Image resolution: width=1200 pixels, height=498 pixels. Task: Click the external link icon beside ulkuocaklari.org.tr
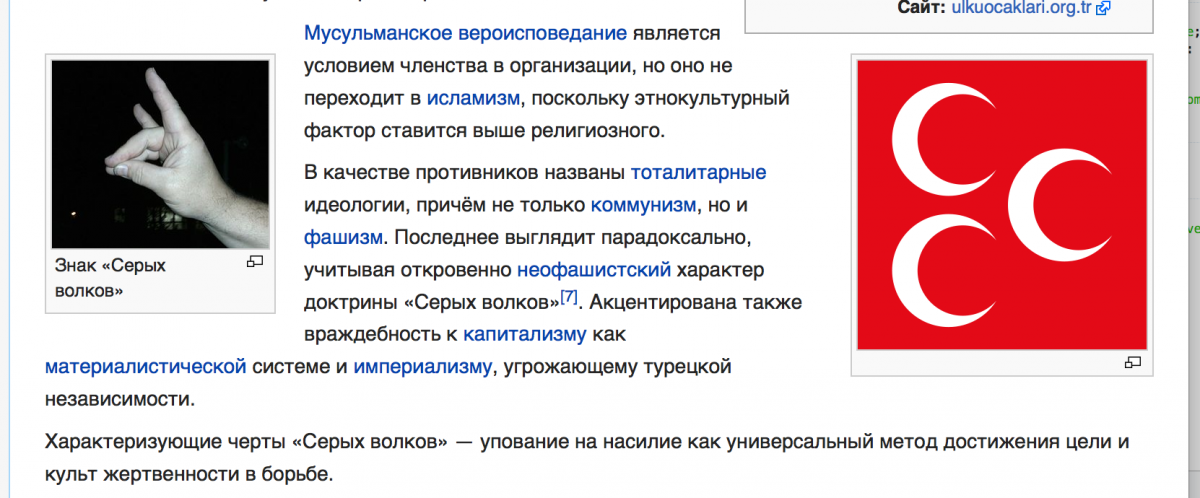click(x=1104, y=8)
